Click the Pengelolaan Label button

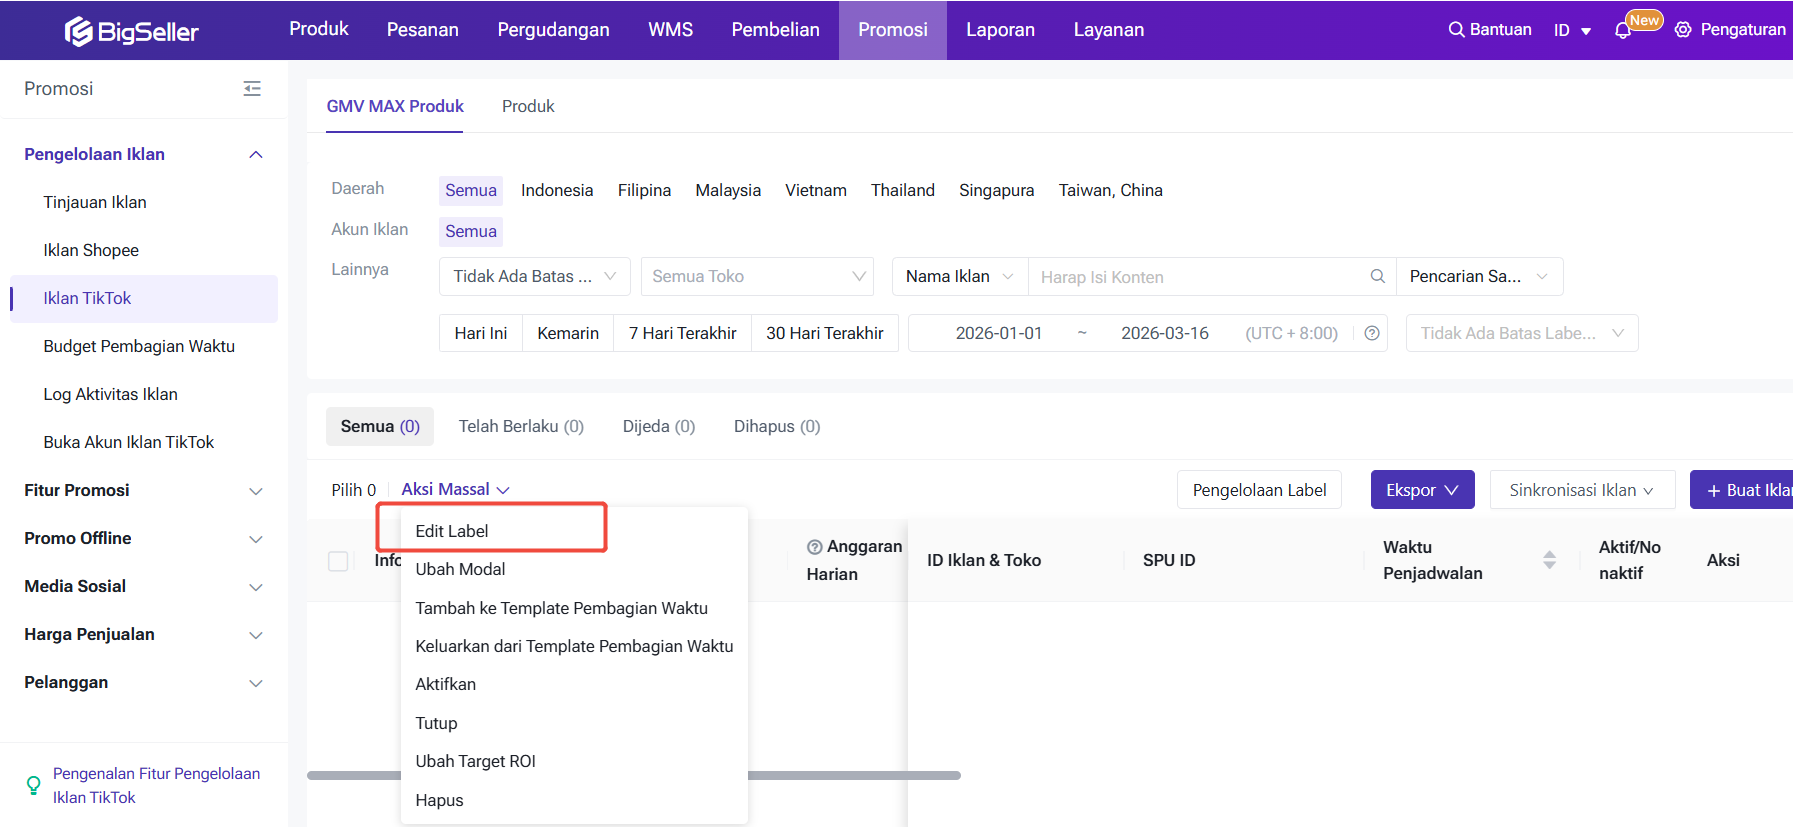1258,490
